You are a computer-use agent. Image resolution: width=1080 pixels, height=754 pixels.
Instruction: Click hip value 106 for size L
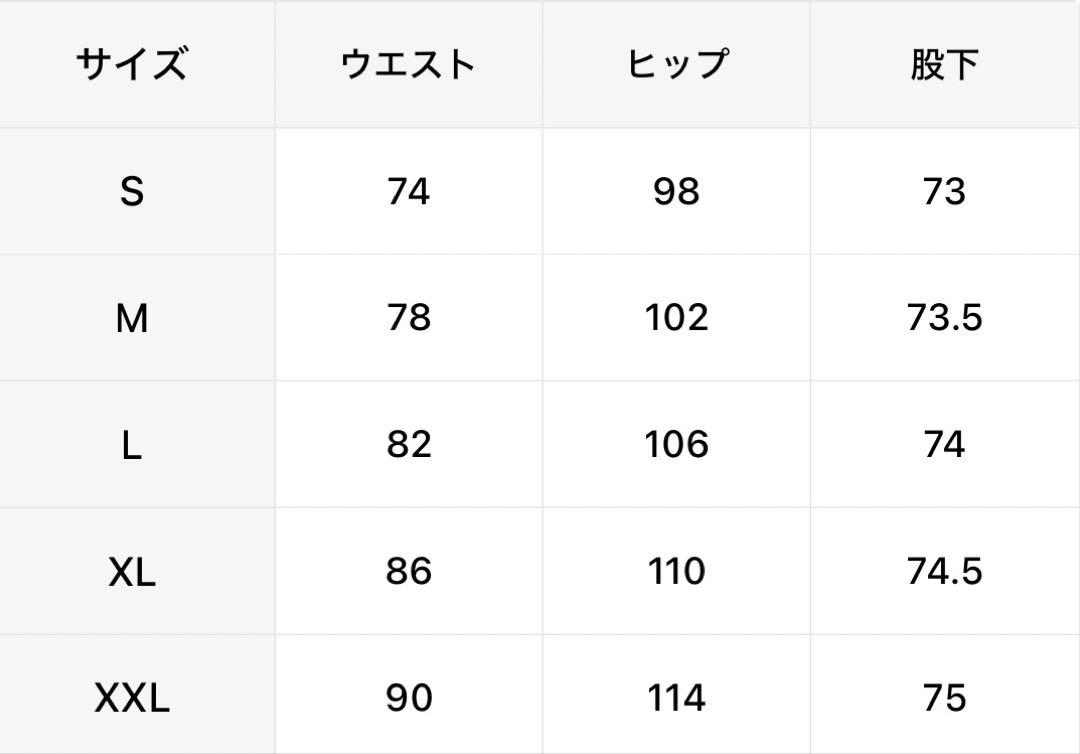(676, 445)
